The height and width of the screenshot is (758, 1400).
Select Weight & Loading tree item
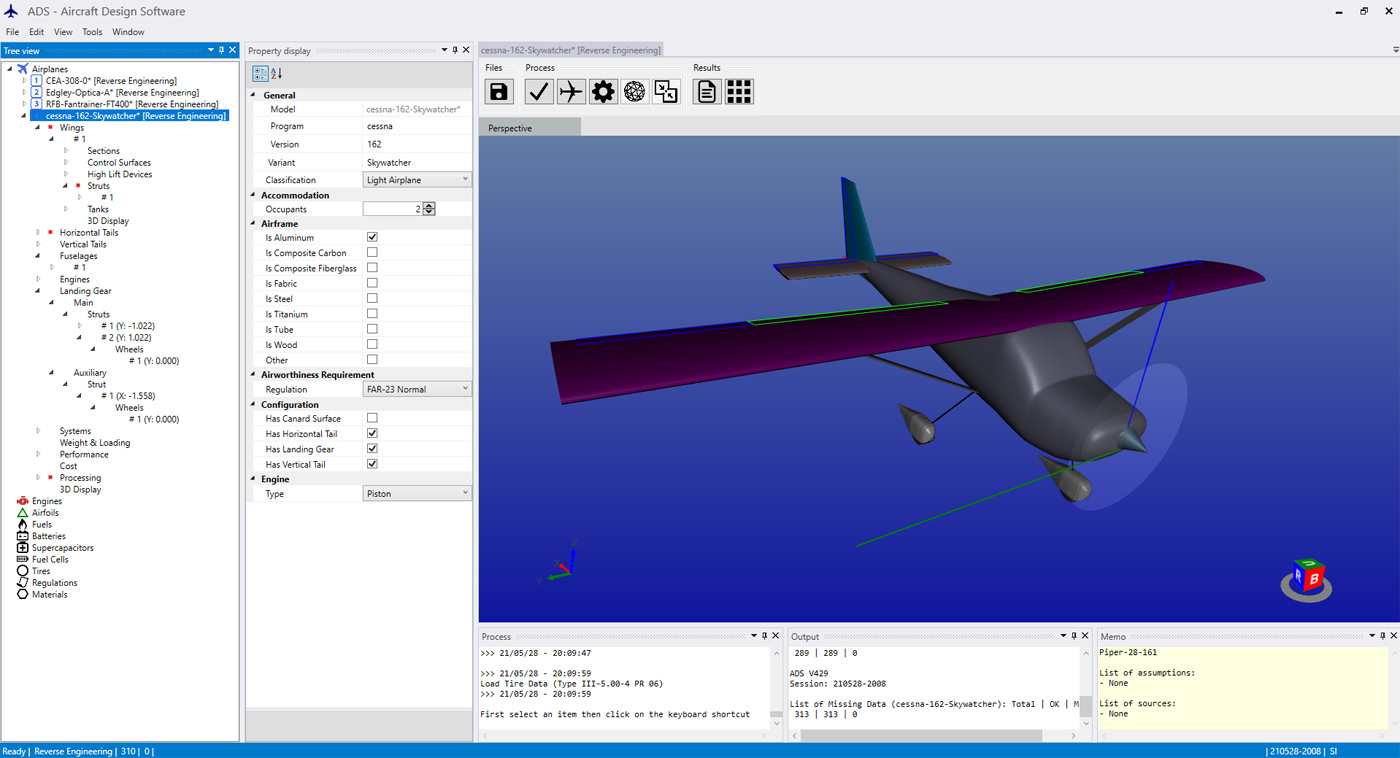point(95,443)
